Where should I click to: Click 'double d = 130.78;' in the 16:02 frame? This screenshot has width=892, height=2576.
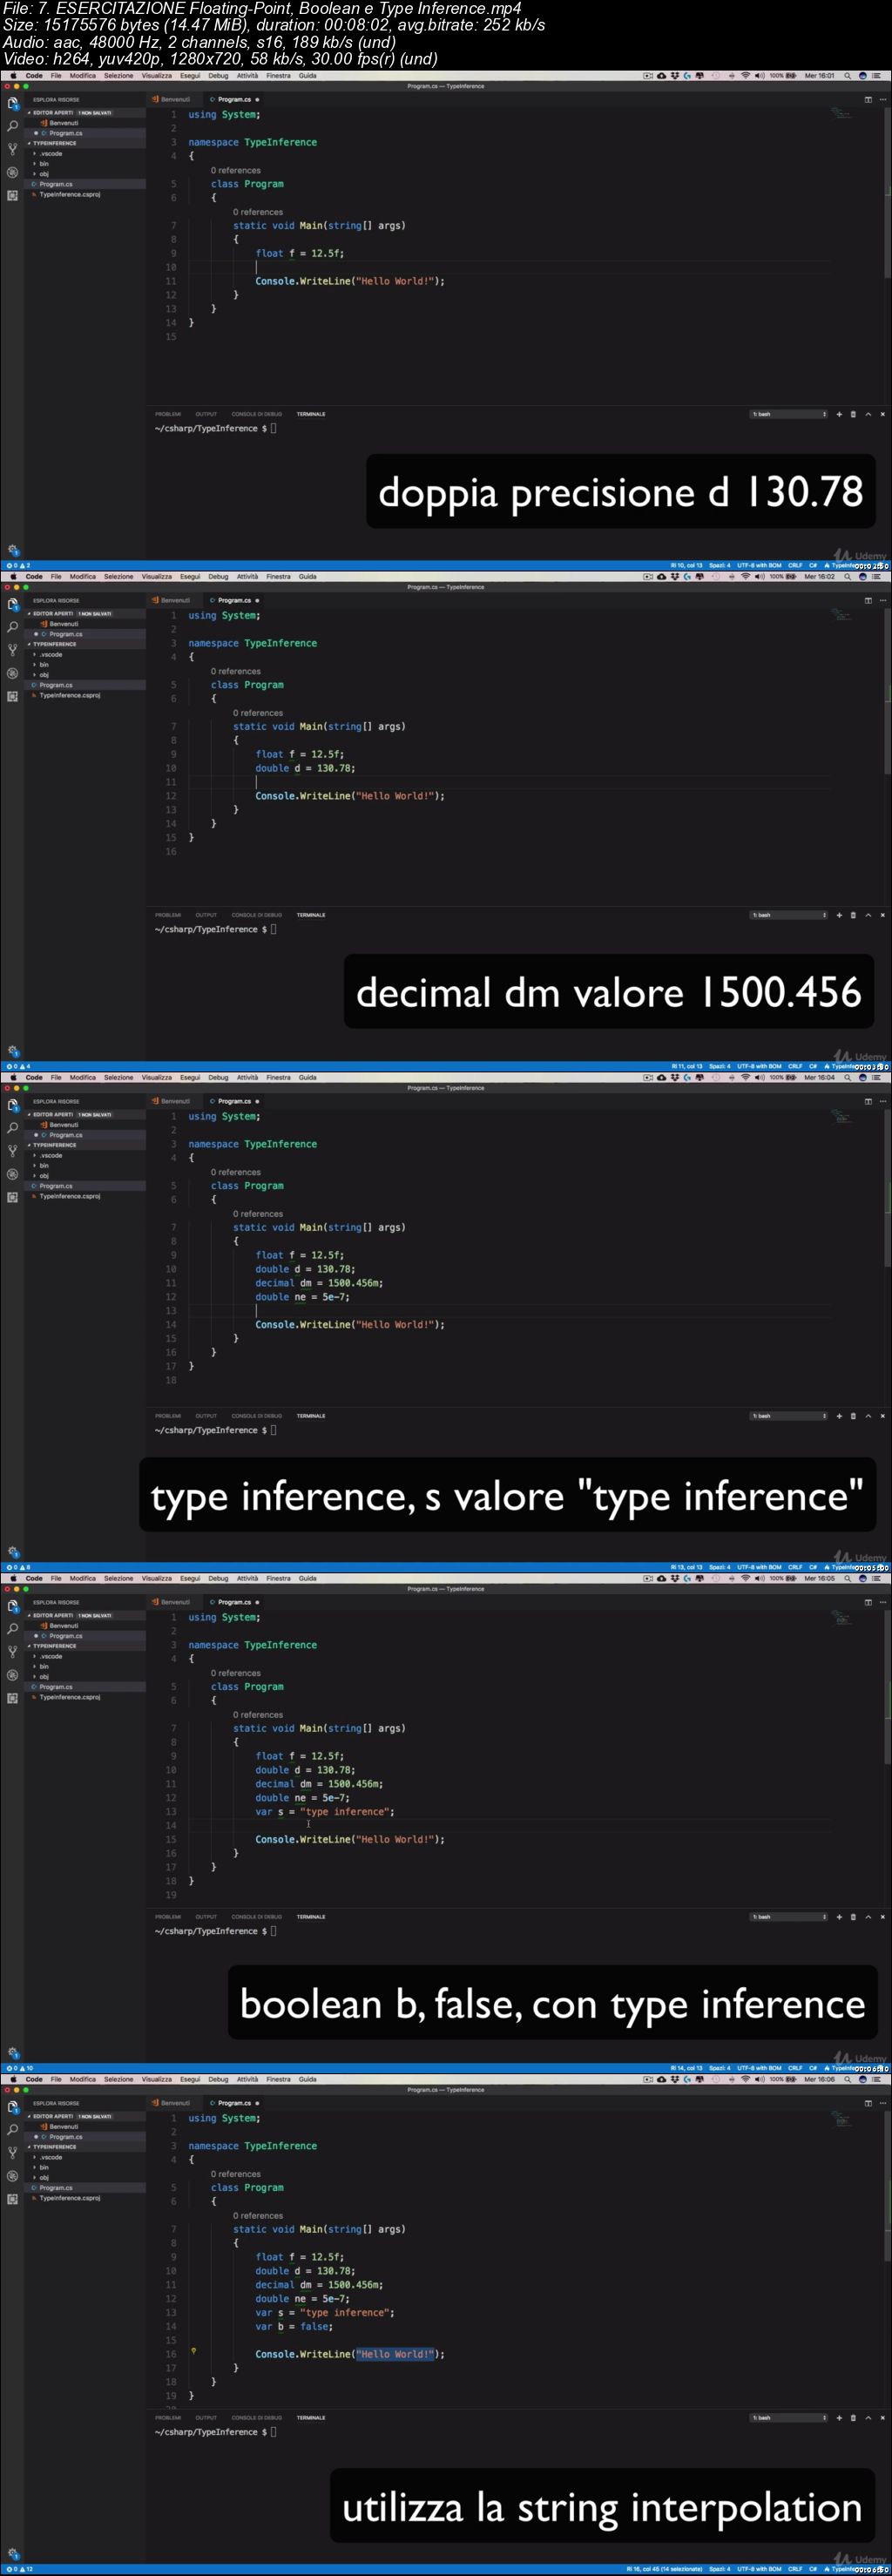tap(305, 768)
